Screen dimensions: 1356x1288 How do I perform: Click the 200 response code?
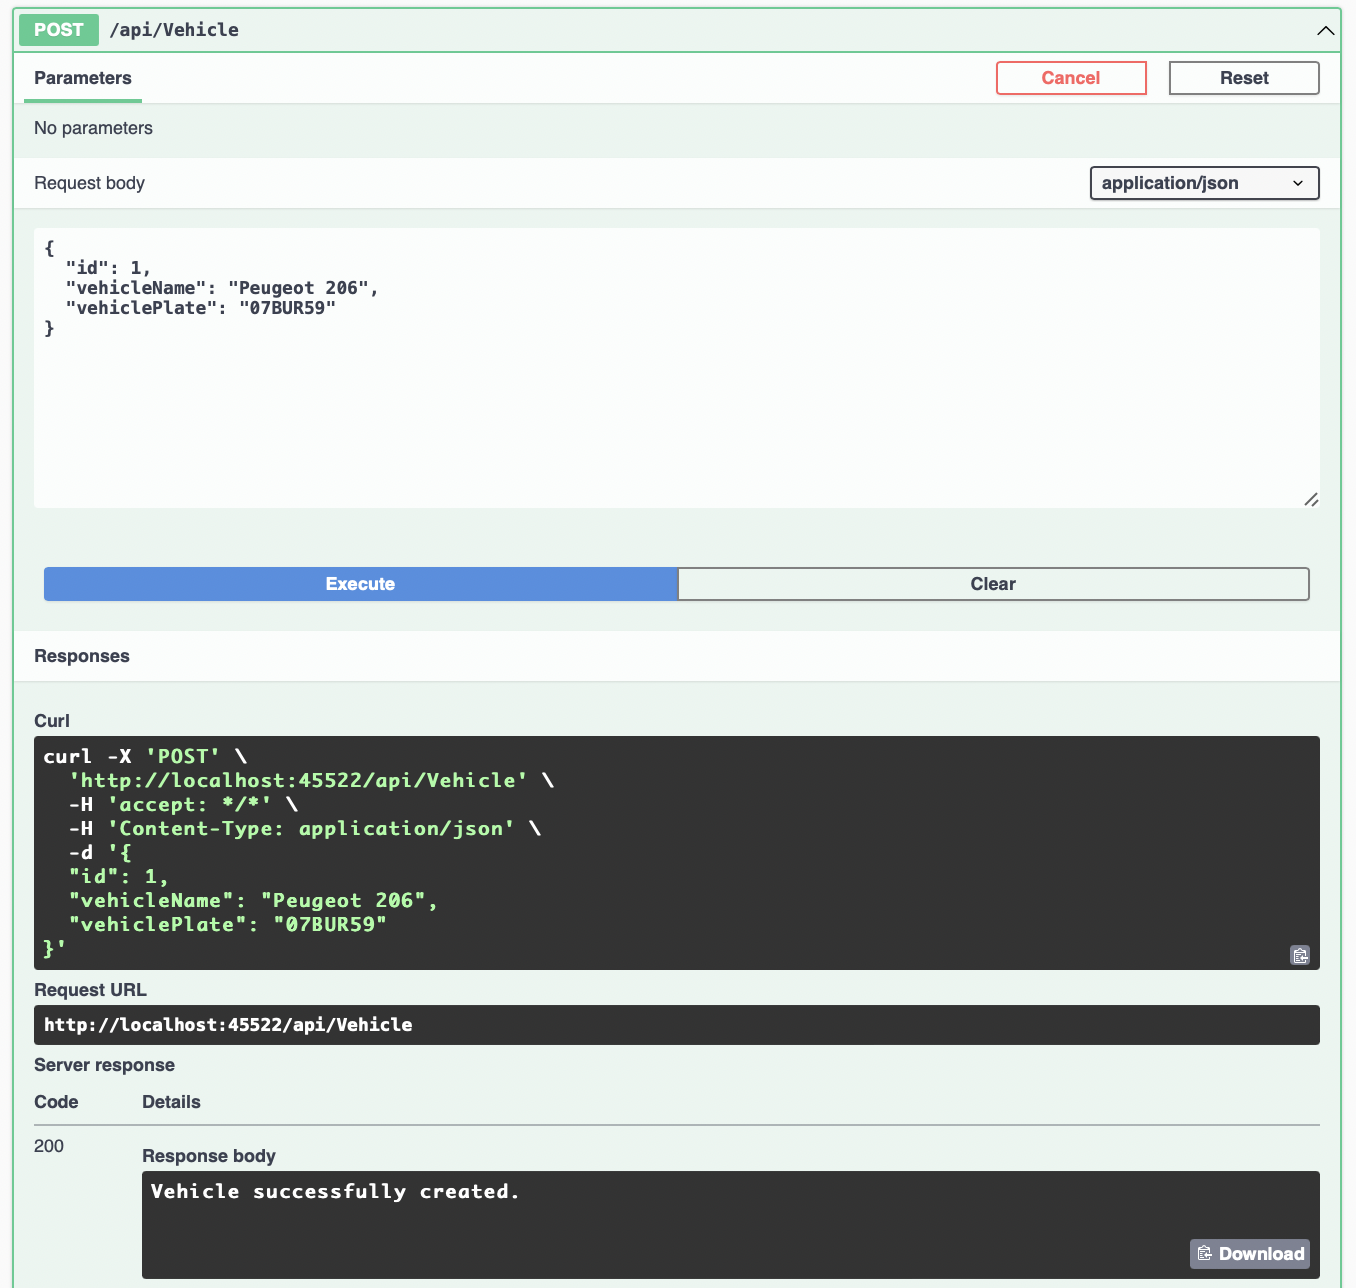pyautogui.click(x=48, y=1146)
